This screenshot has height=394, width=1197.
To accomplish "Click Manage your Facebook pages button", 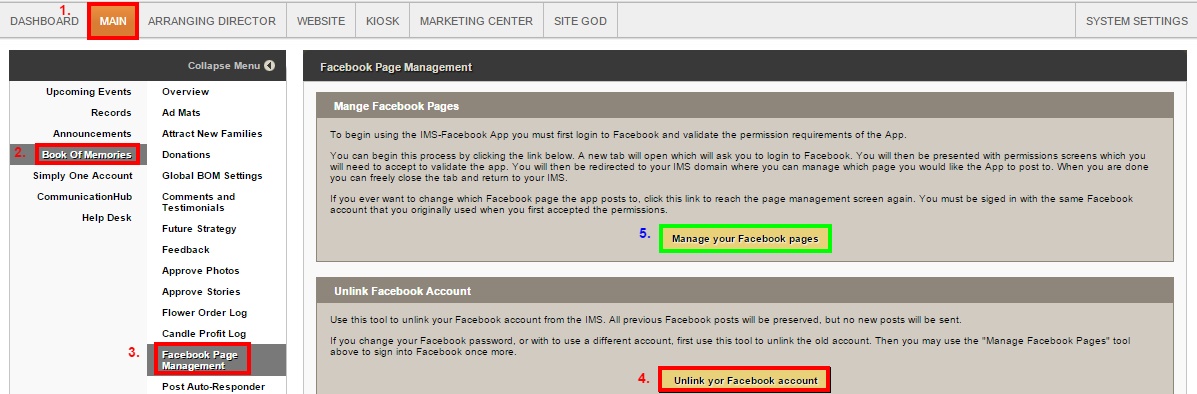I will (x=745, y=239).
